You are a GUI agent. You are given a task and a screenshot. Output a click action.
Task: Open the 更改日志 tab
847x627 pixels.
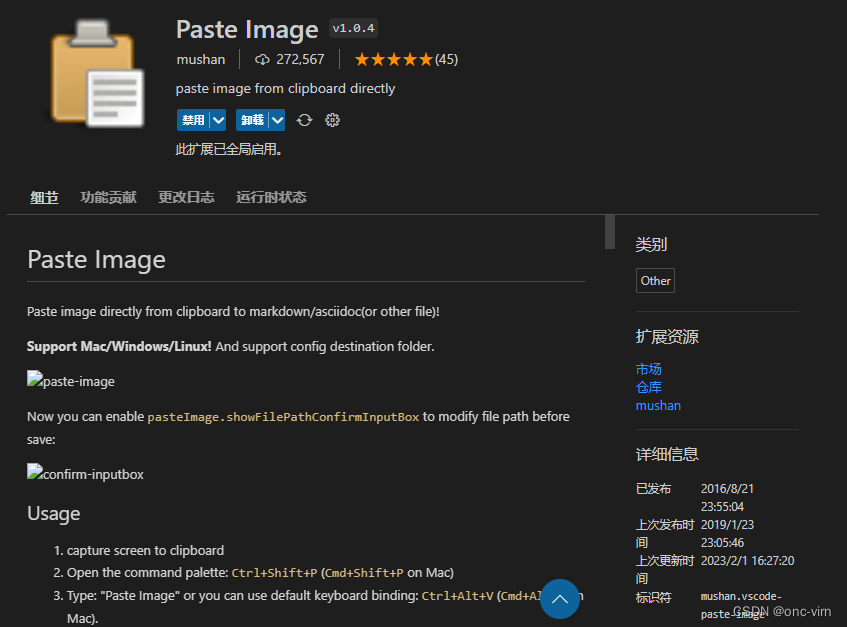[186, 198]
